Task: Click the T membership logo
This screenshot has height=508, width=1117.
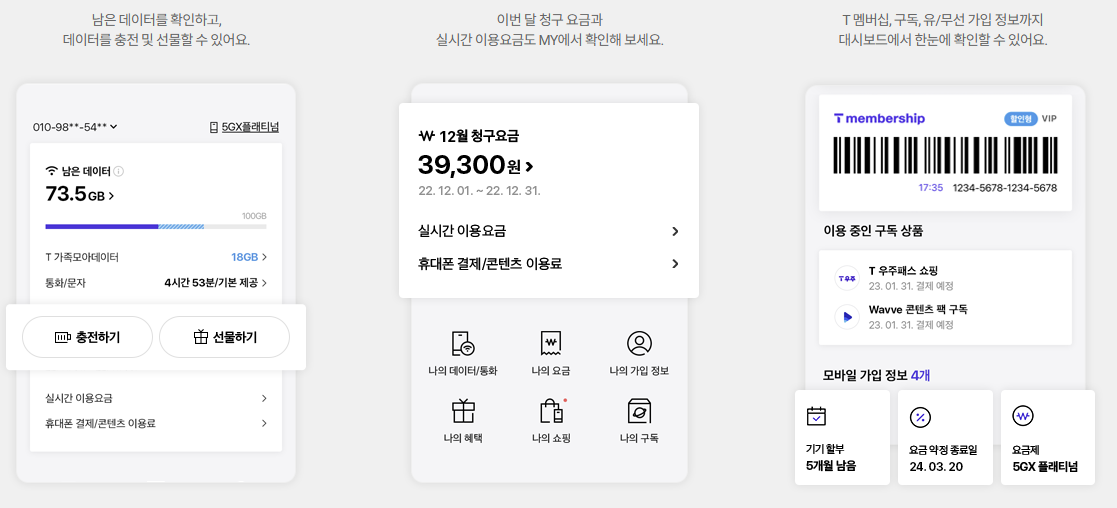Action: click(879, 118)
